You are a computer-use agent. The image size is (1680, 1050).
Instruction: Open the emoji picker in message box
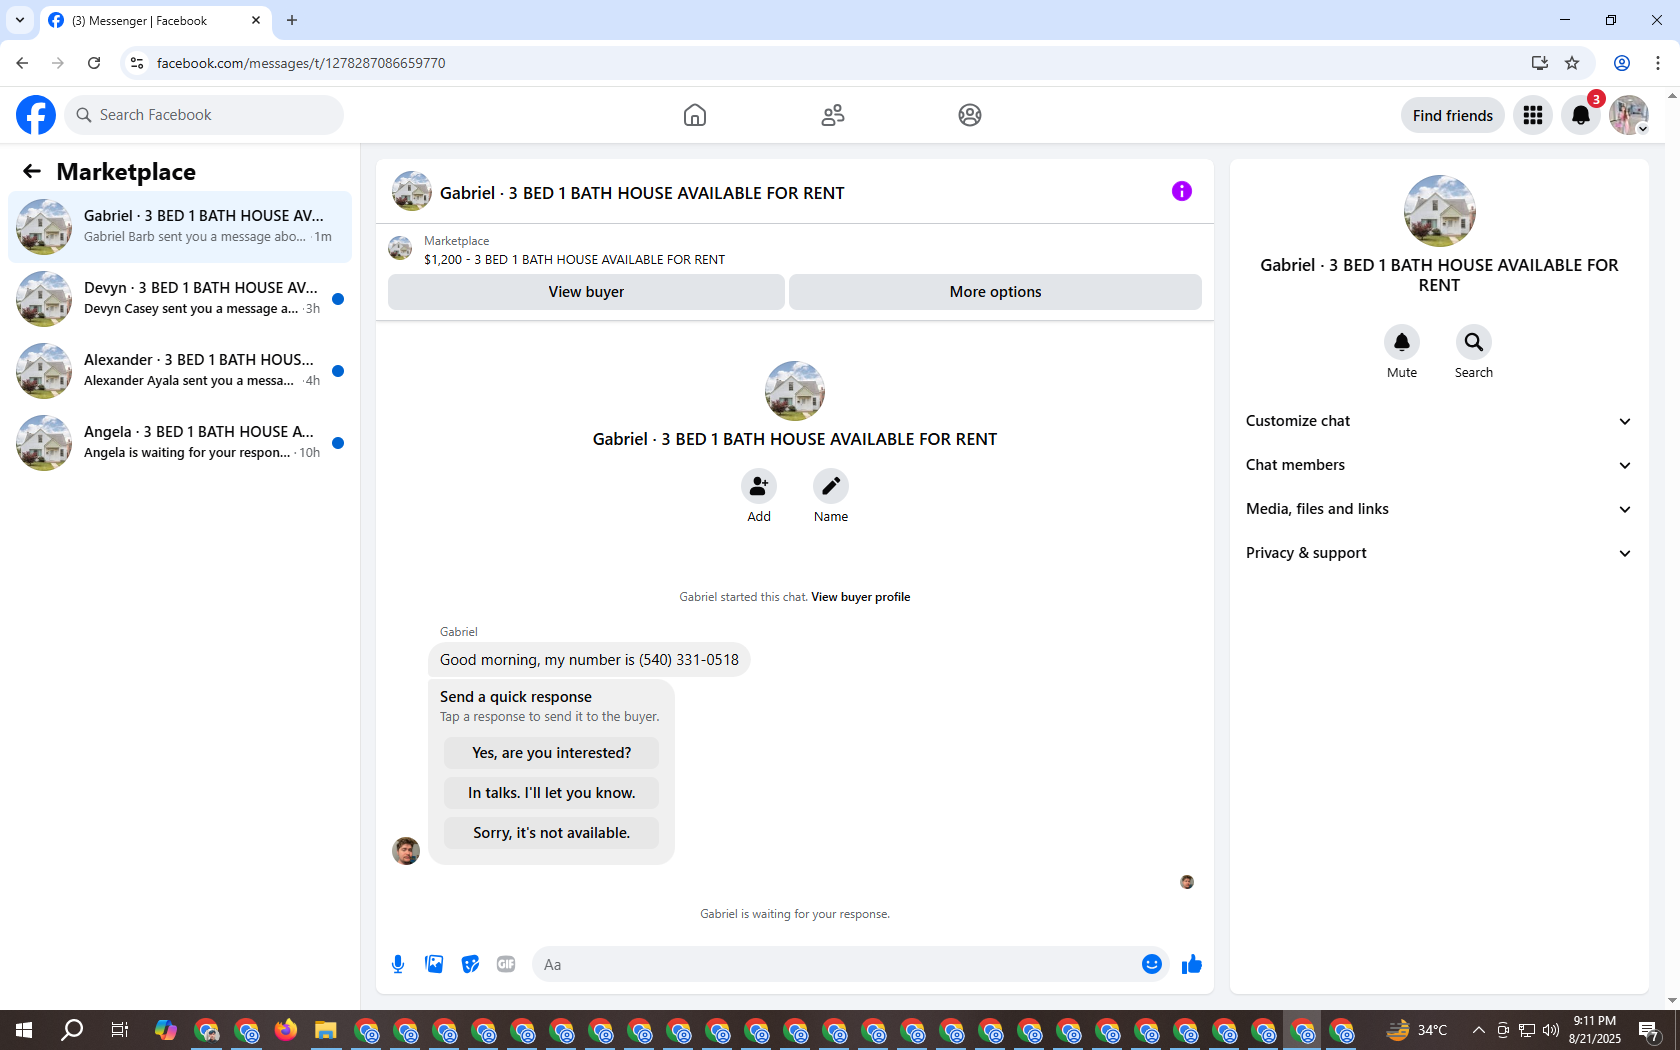click(1152, 964)
